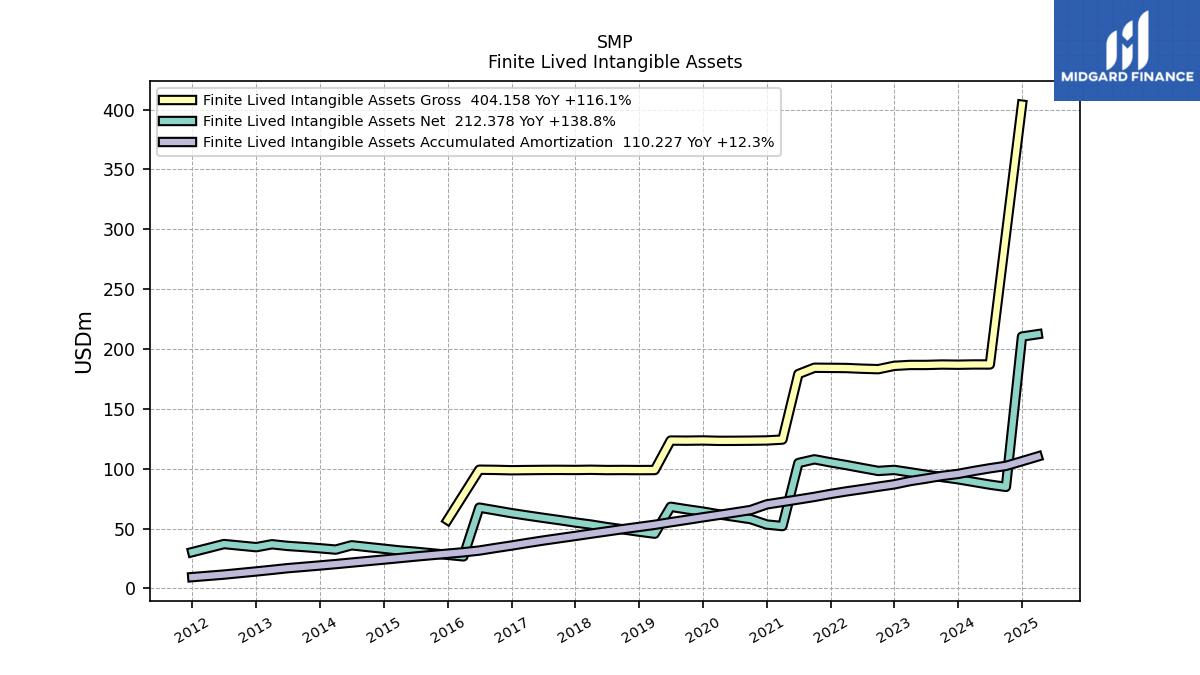
Task: Click the Finite Lived Intangible Assets subtitle
Action: [615, 62]
